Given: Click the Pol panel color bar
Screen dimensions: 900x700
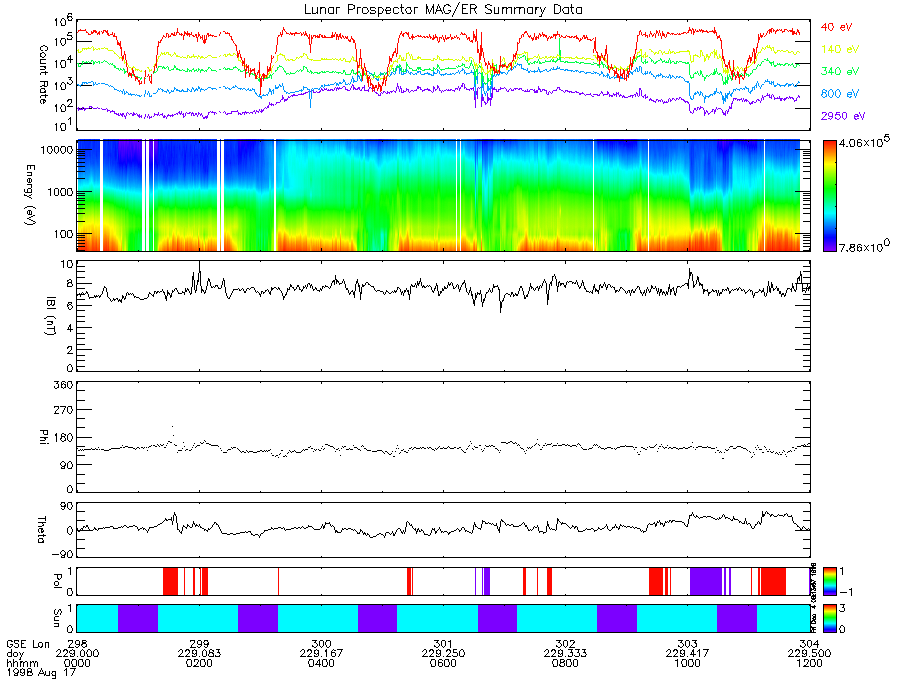Looking at the screenshot, I should [829, 581].
